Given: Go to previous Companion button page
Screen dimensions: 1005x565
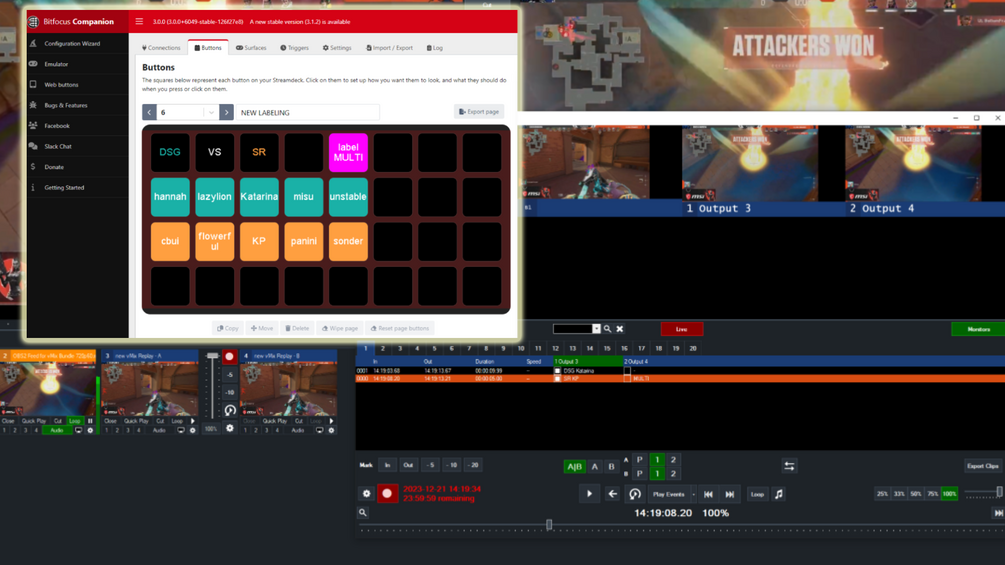Looking at the screenshot, I should click(149, 112).
